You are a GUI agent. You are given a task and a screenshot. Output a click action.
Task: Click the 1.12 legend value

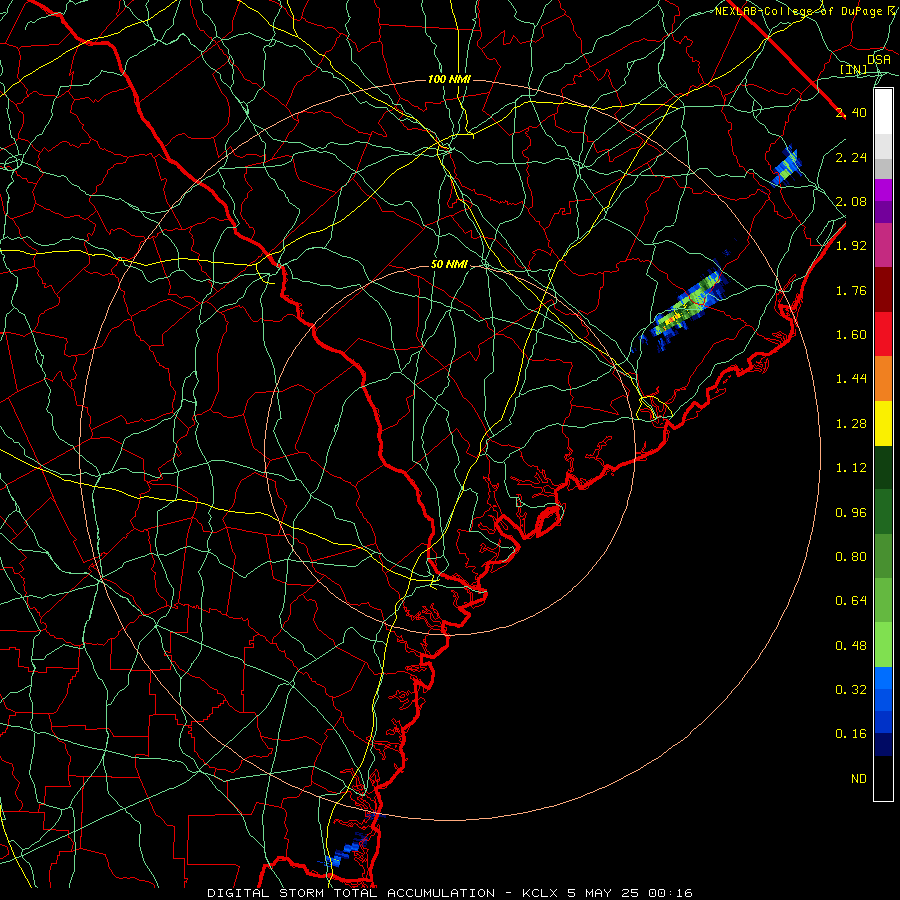coord(851,468)
